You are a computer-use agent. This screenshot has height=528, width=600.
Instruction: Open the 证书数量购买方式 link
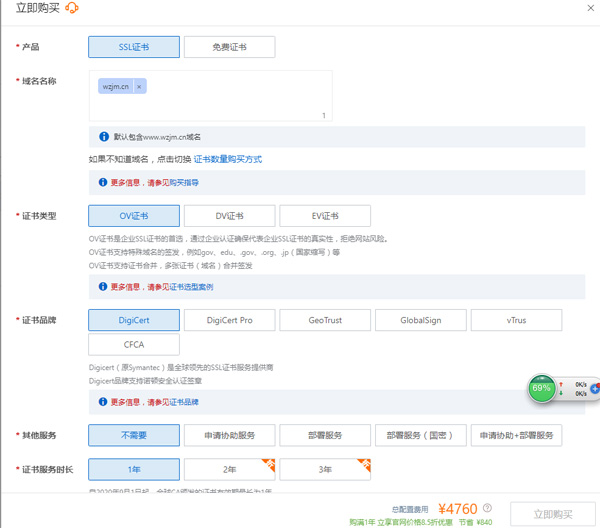[x=227, y=159]
